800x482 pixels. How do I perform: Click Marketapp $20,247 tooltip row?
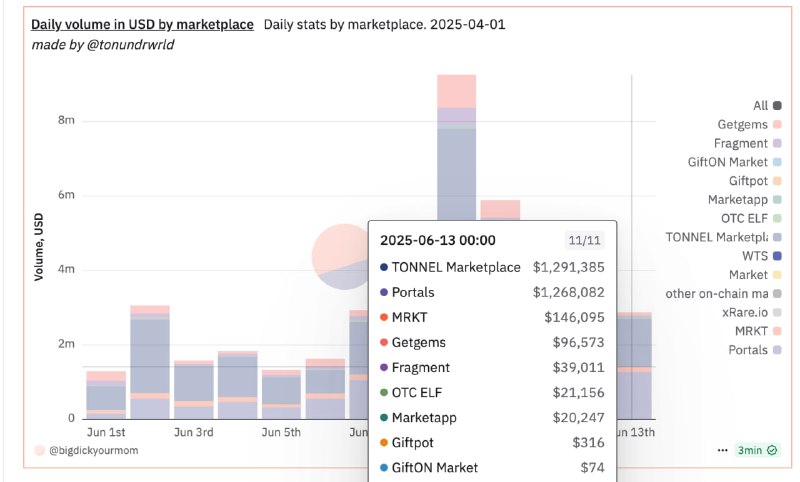tap(492, 417)
